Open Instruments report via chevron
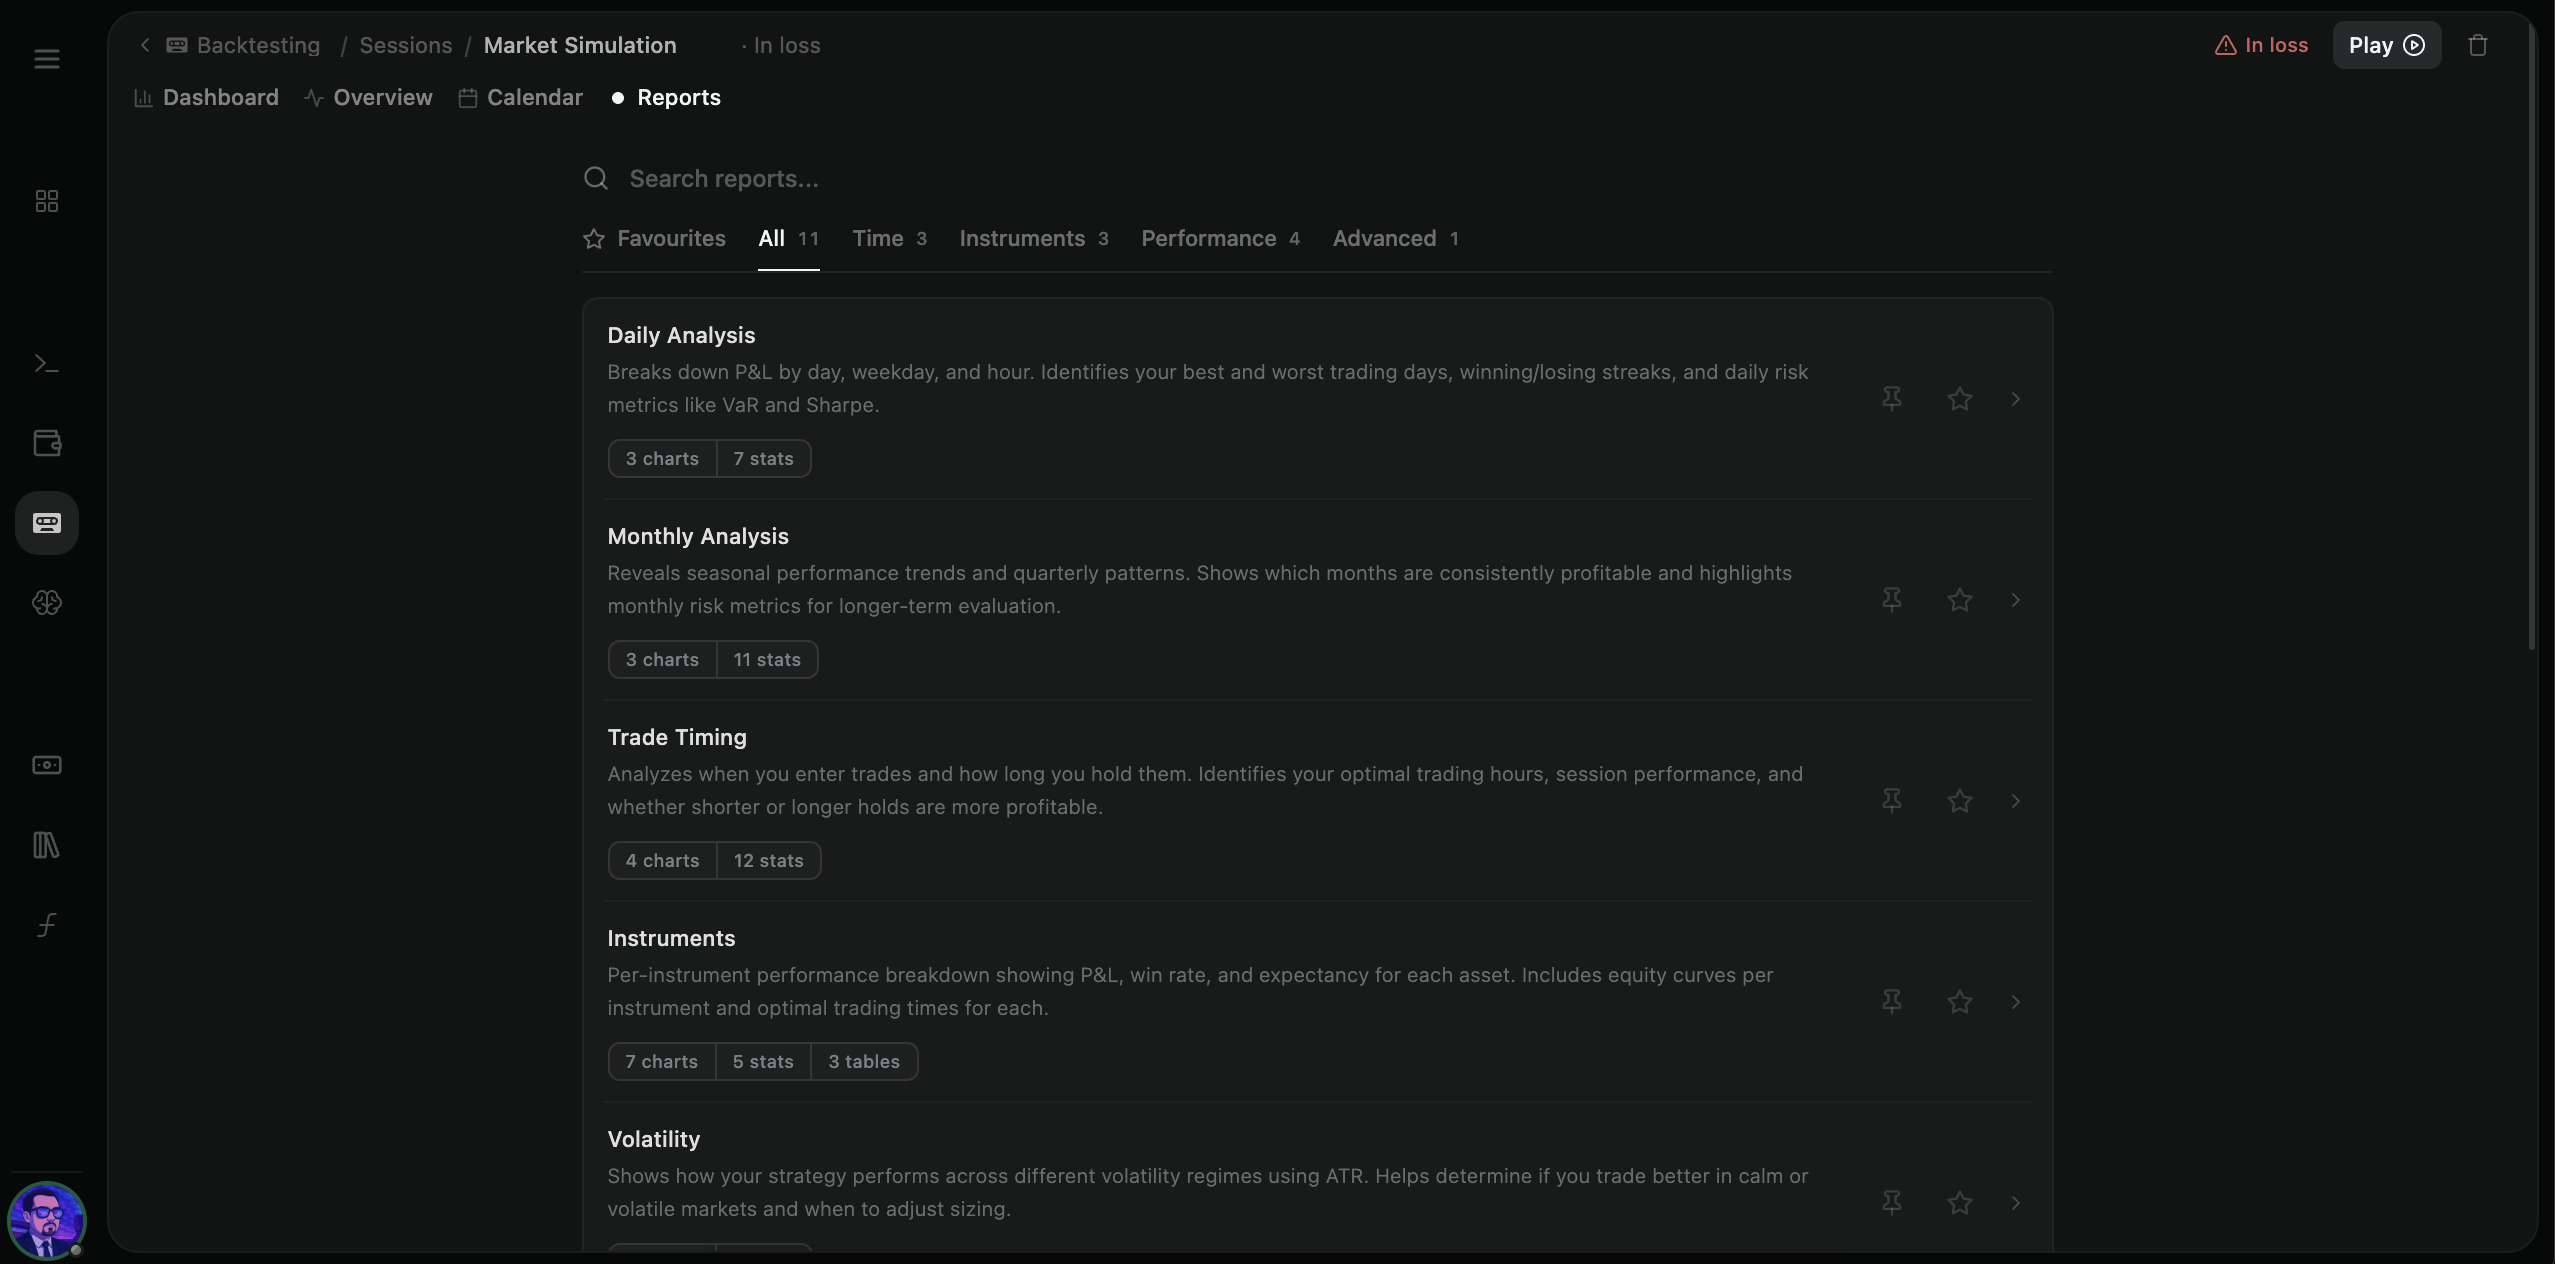Image resolution: width=2555 pixels, height=1264 pixels. (2015, 1002)
